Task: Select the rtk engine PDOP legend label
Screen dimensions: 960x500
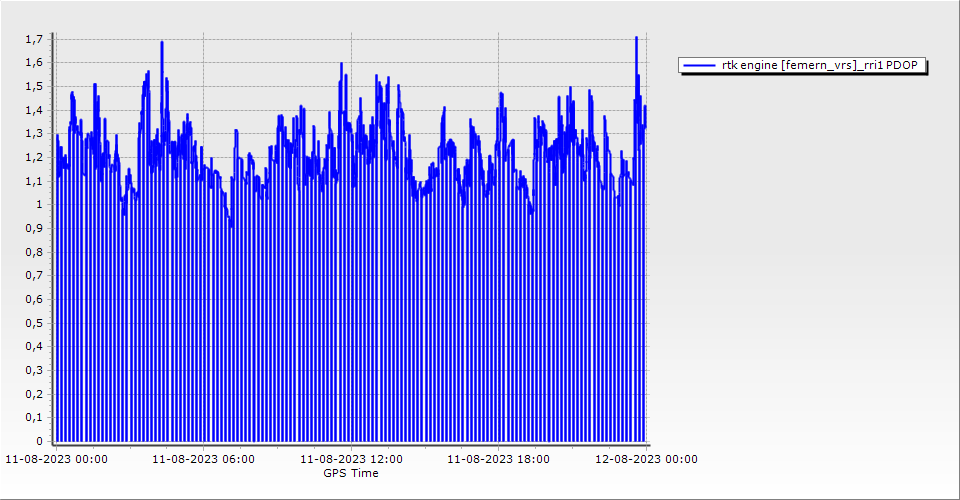Action: pyautogui.click(x=819, y=65)
